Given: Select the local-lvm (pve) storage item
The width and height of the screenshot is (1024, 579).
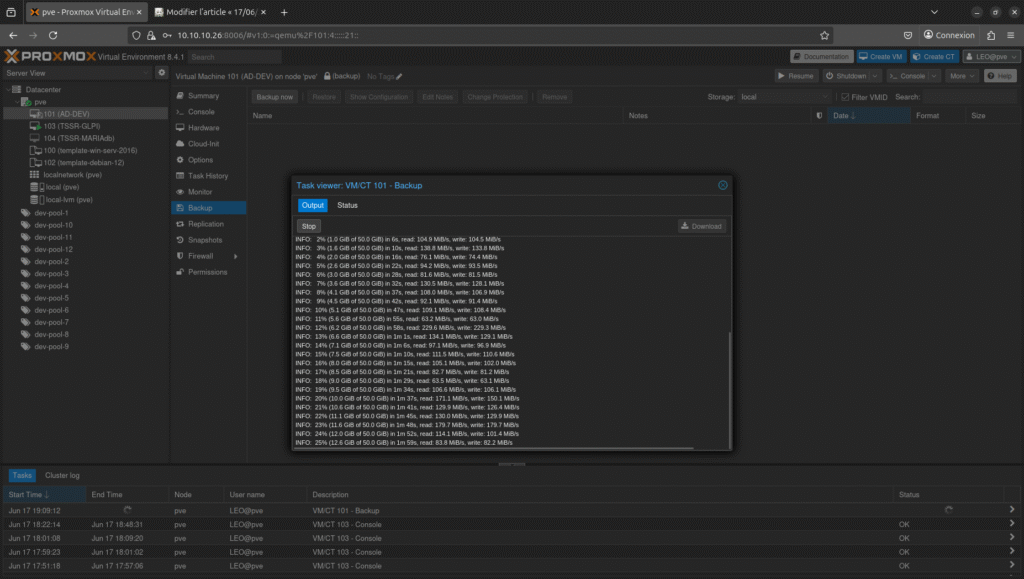Looking at the screenshot, I should click(69, 199).
